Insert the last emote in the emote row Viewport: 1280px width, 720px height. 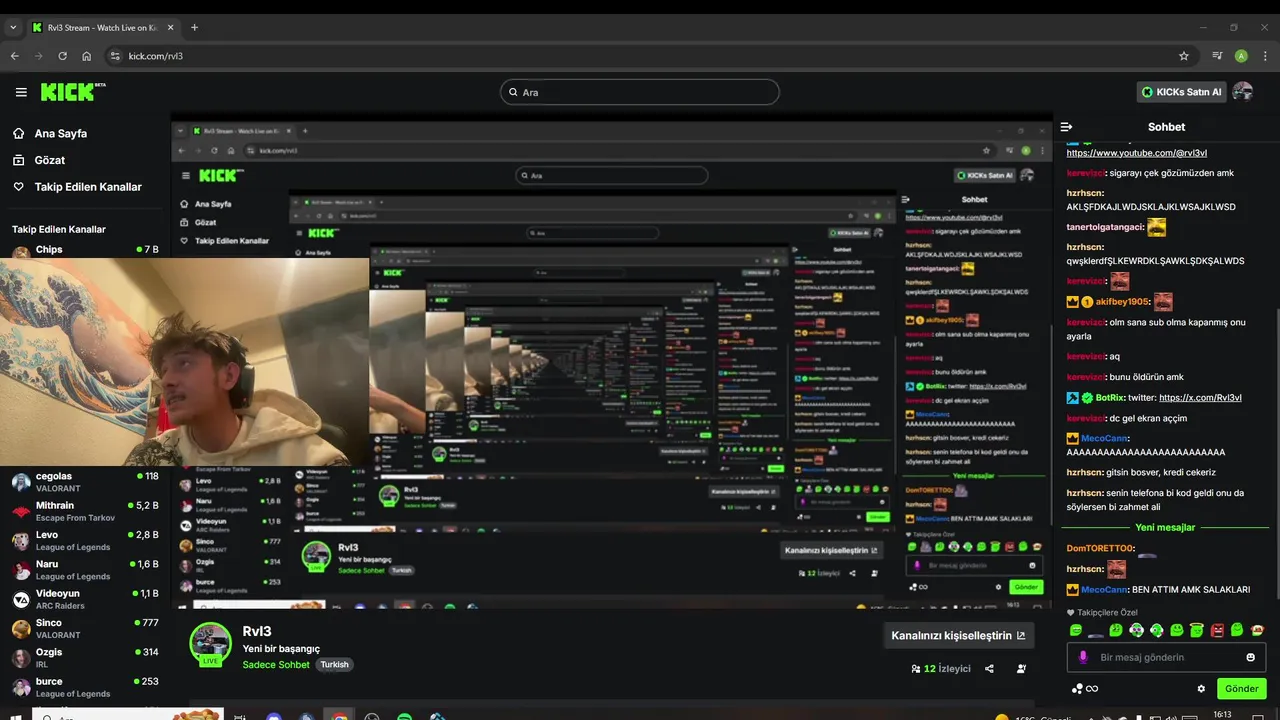[1257, 630]
